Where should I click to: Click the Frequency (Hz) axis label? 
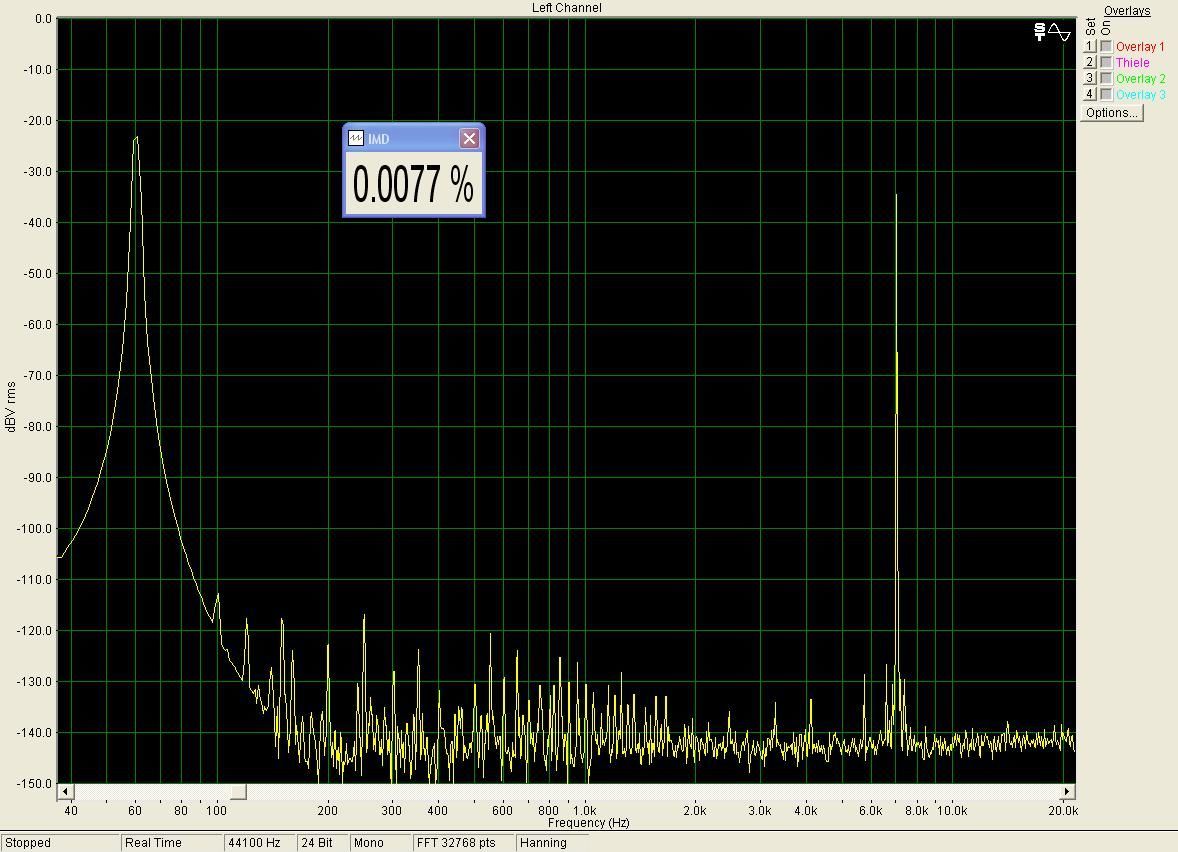pyautogui.click(x=588, y=823)
